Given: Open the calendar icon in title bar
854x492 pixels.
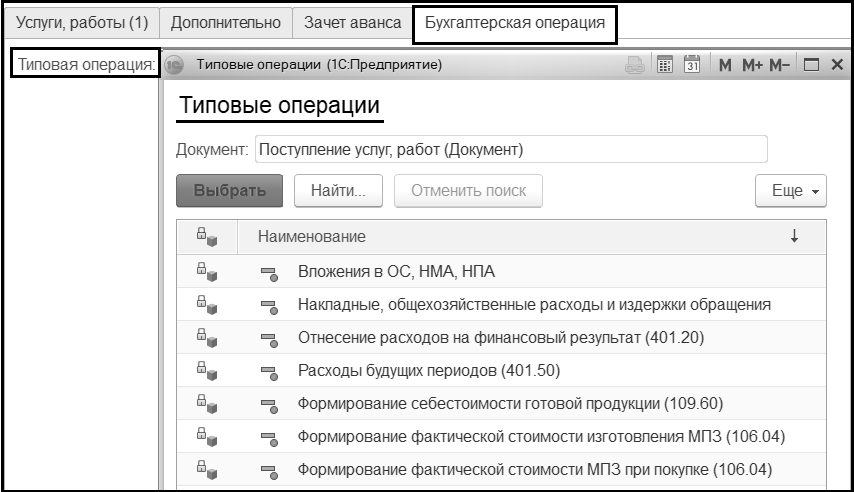Looking at the screenshot, I should click(x=690, y=65).
